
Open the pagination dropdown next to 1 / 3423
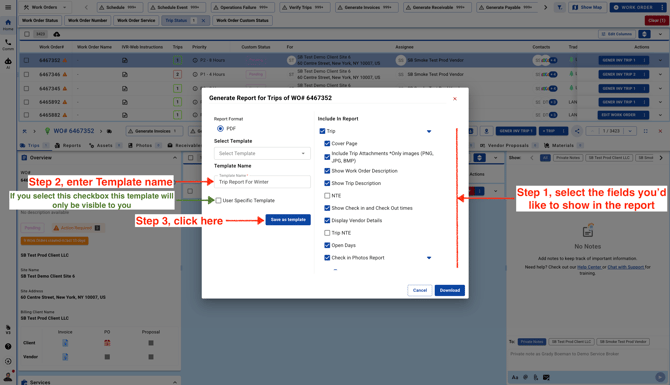click(x=630, y=131)
